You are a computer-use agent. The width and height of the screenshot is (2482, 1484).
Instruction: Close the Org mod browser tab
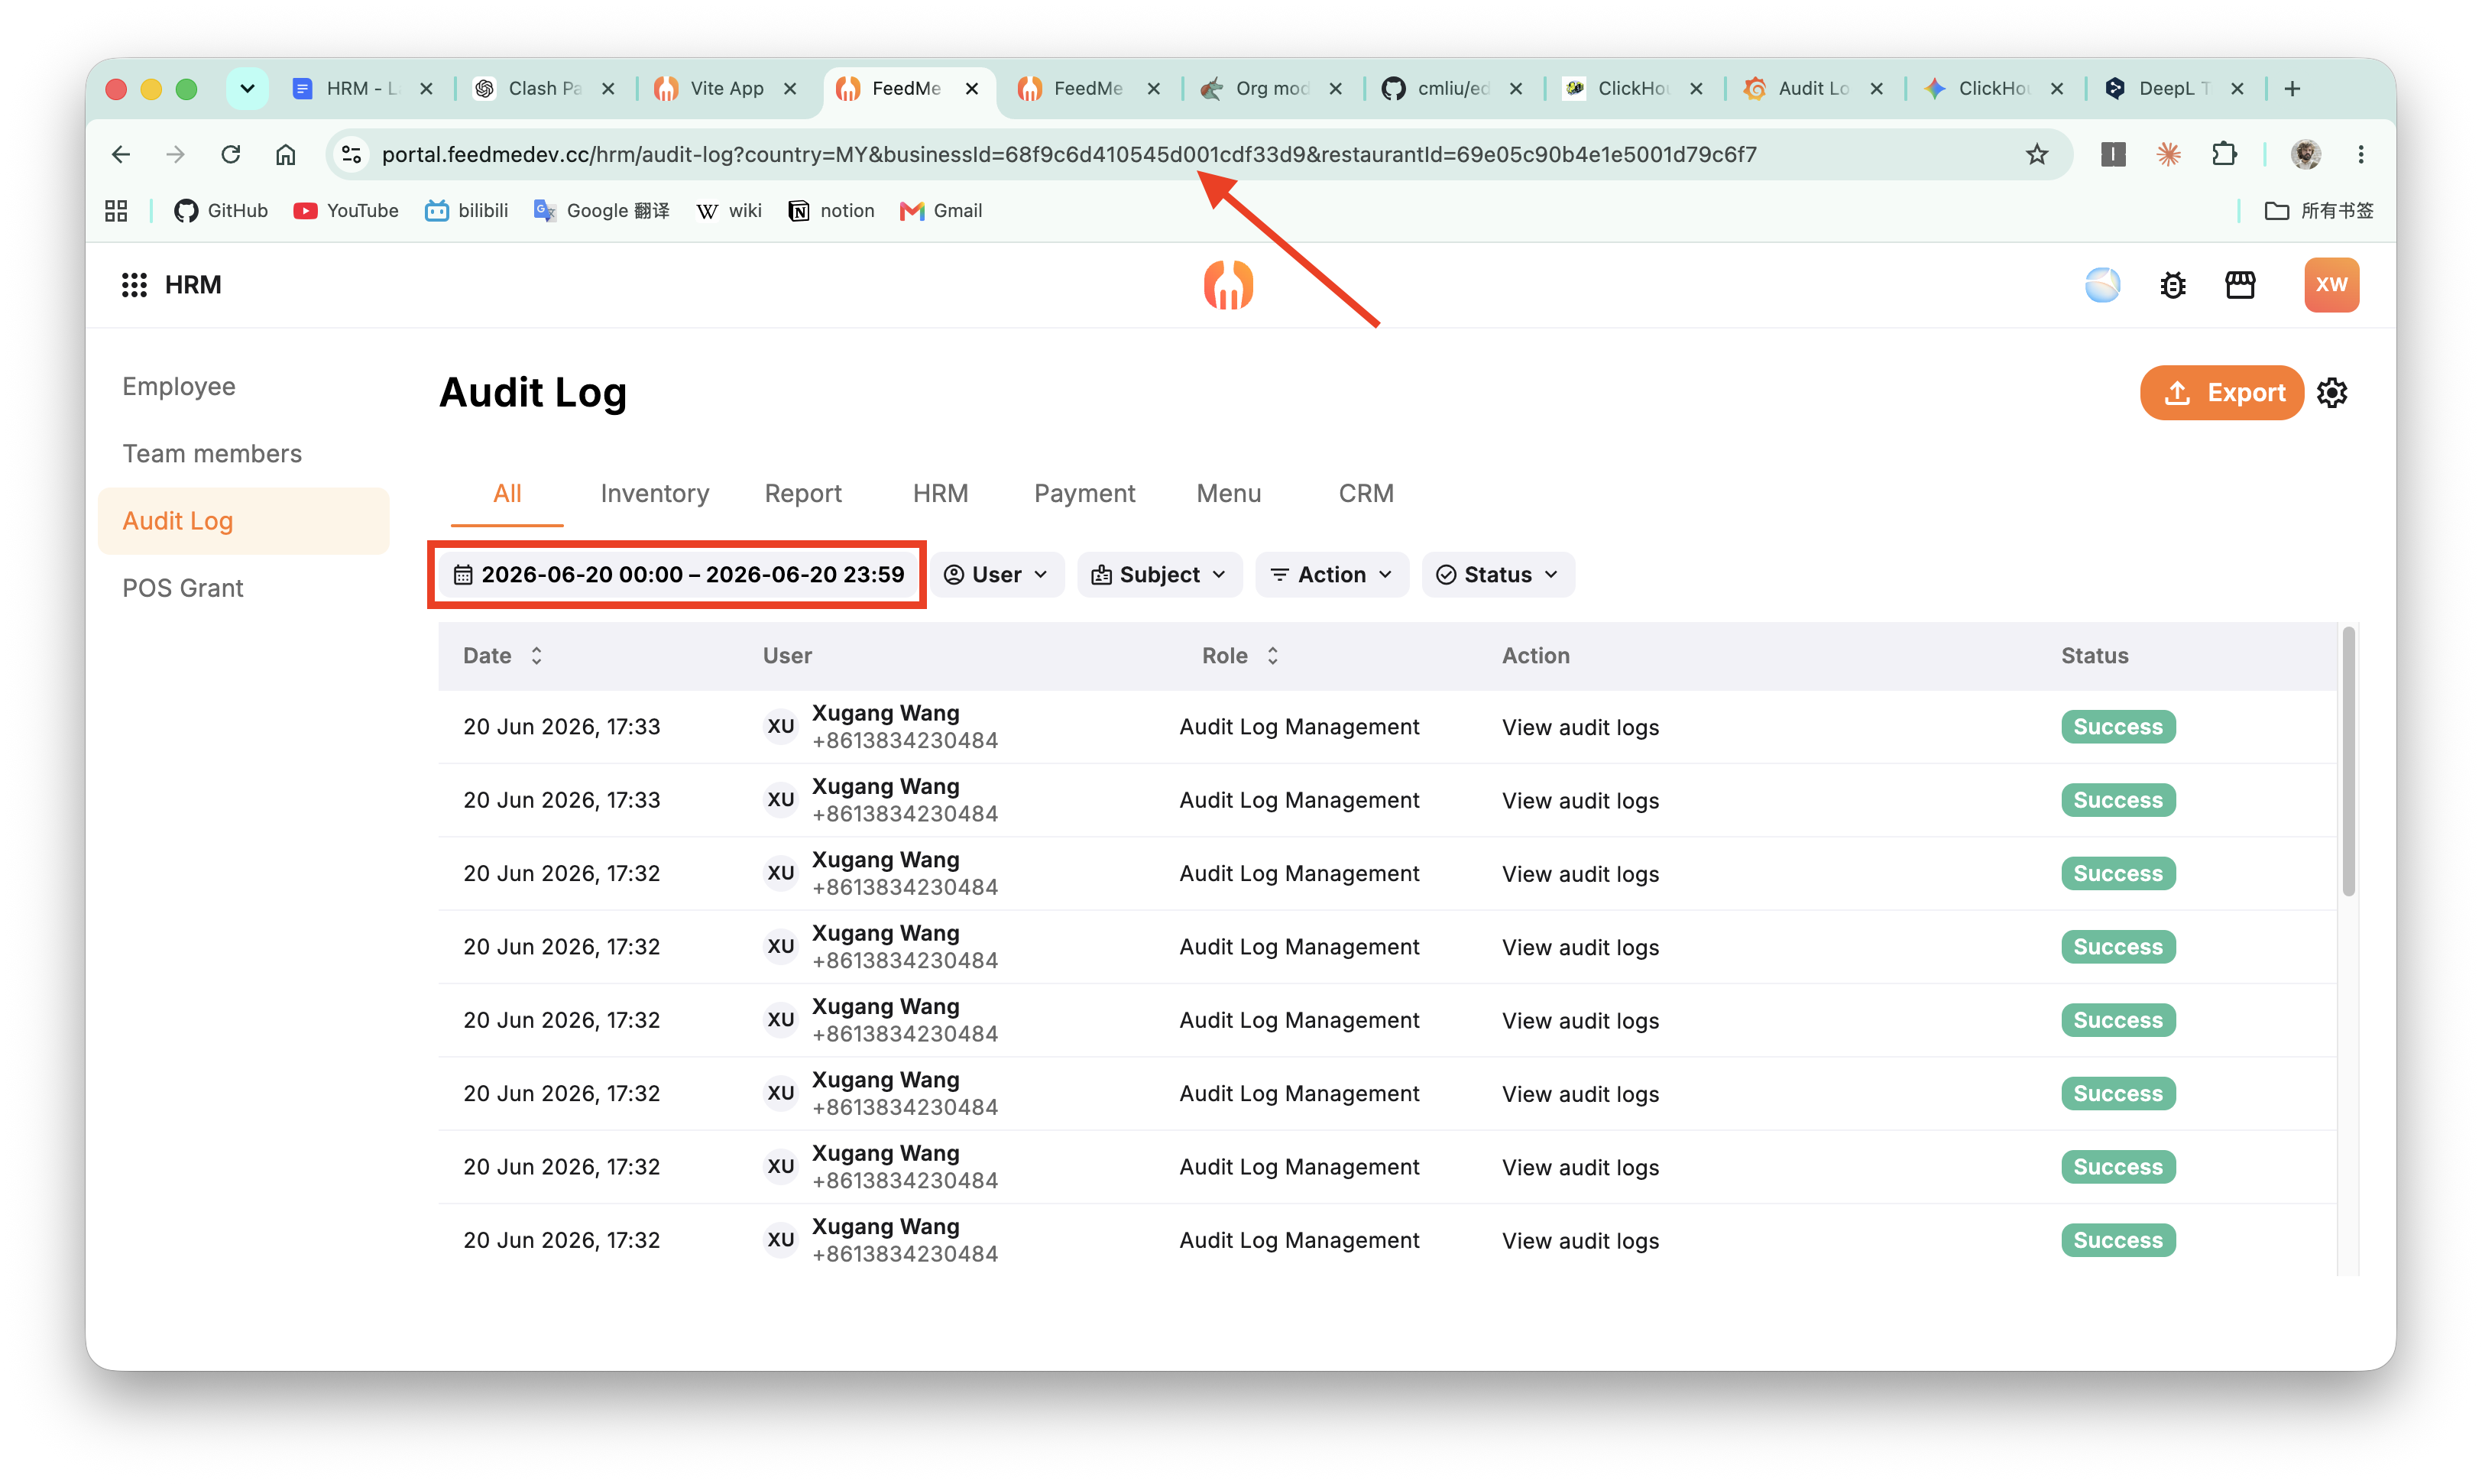pyautogui.click(x=1334, y=88)
